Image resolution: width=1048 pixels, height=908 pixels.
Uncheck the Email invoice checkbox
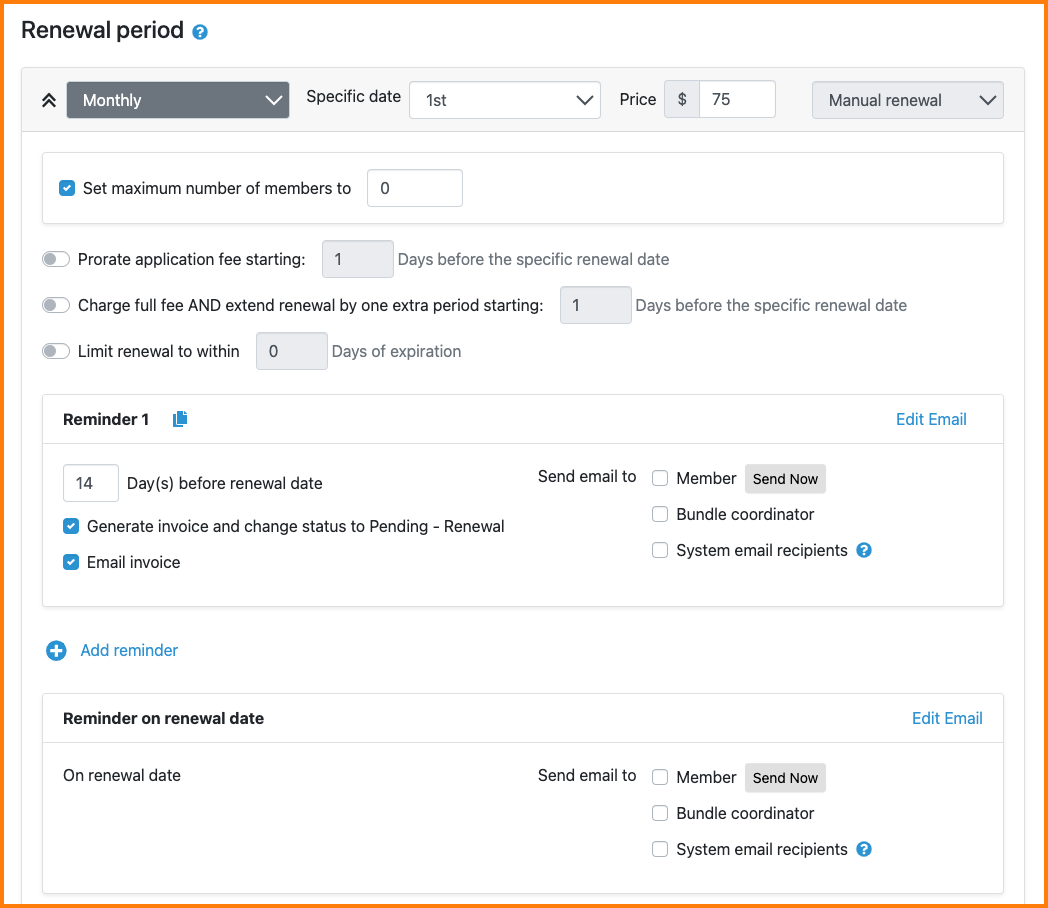point(71,562)
